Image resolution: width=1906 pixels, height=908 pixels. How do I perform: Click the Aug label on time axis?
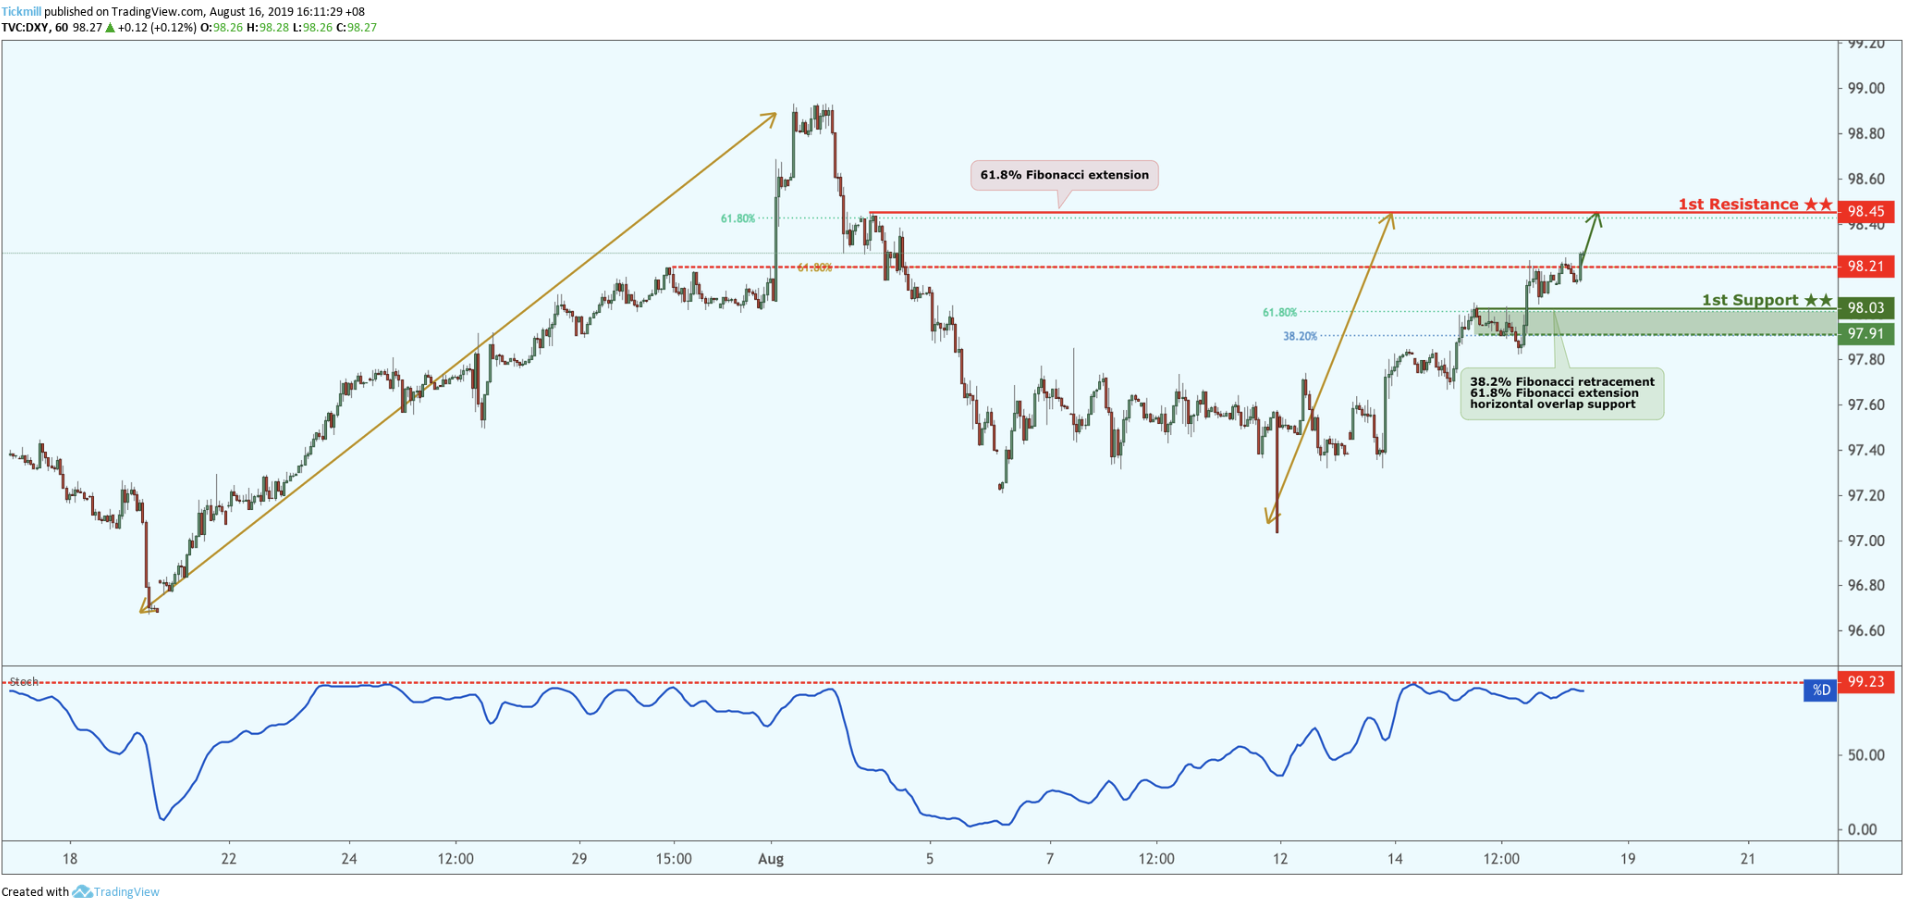click(x=771, y=859)
